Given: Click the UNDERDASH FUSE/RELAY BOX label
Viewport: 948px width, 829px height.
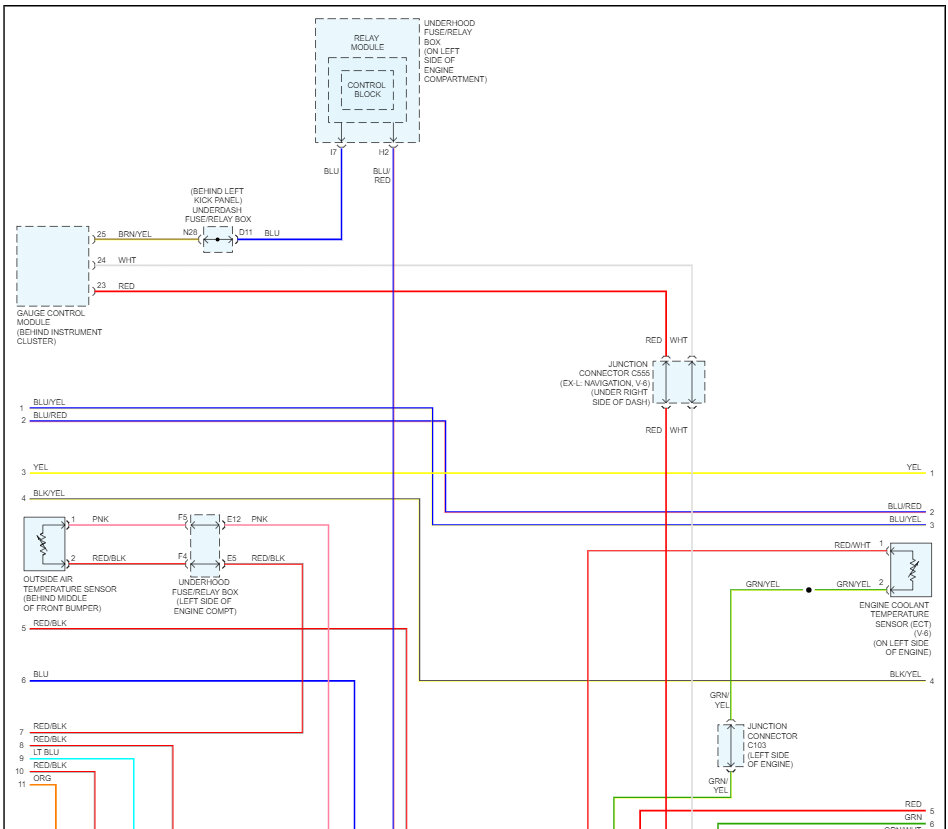Looking at the screenshot, I should 218,205.
